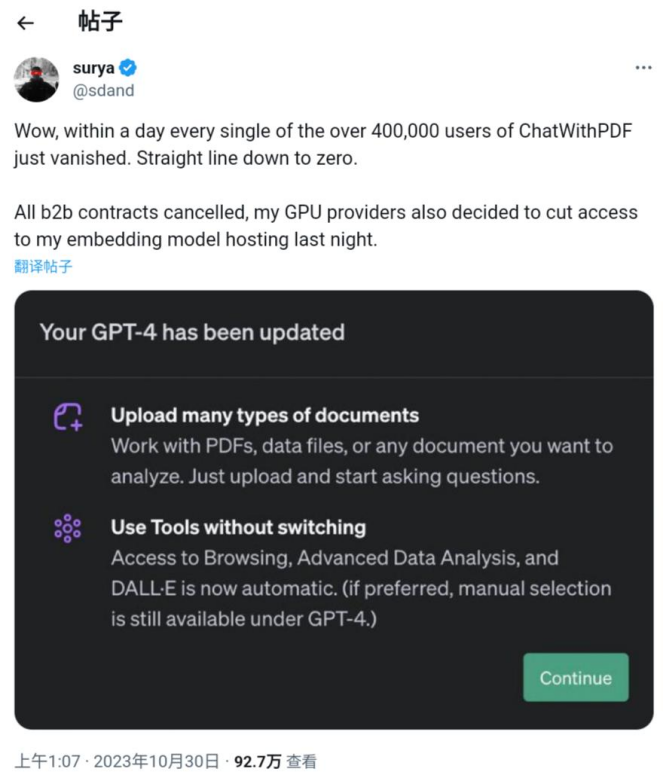Click the purple document upload icon
The image size is (663, 779).
[x=68, y=417]
